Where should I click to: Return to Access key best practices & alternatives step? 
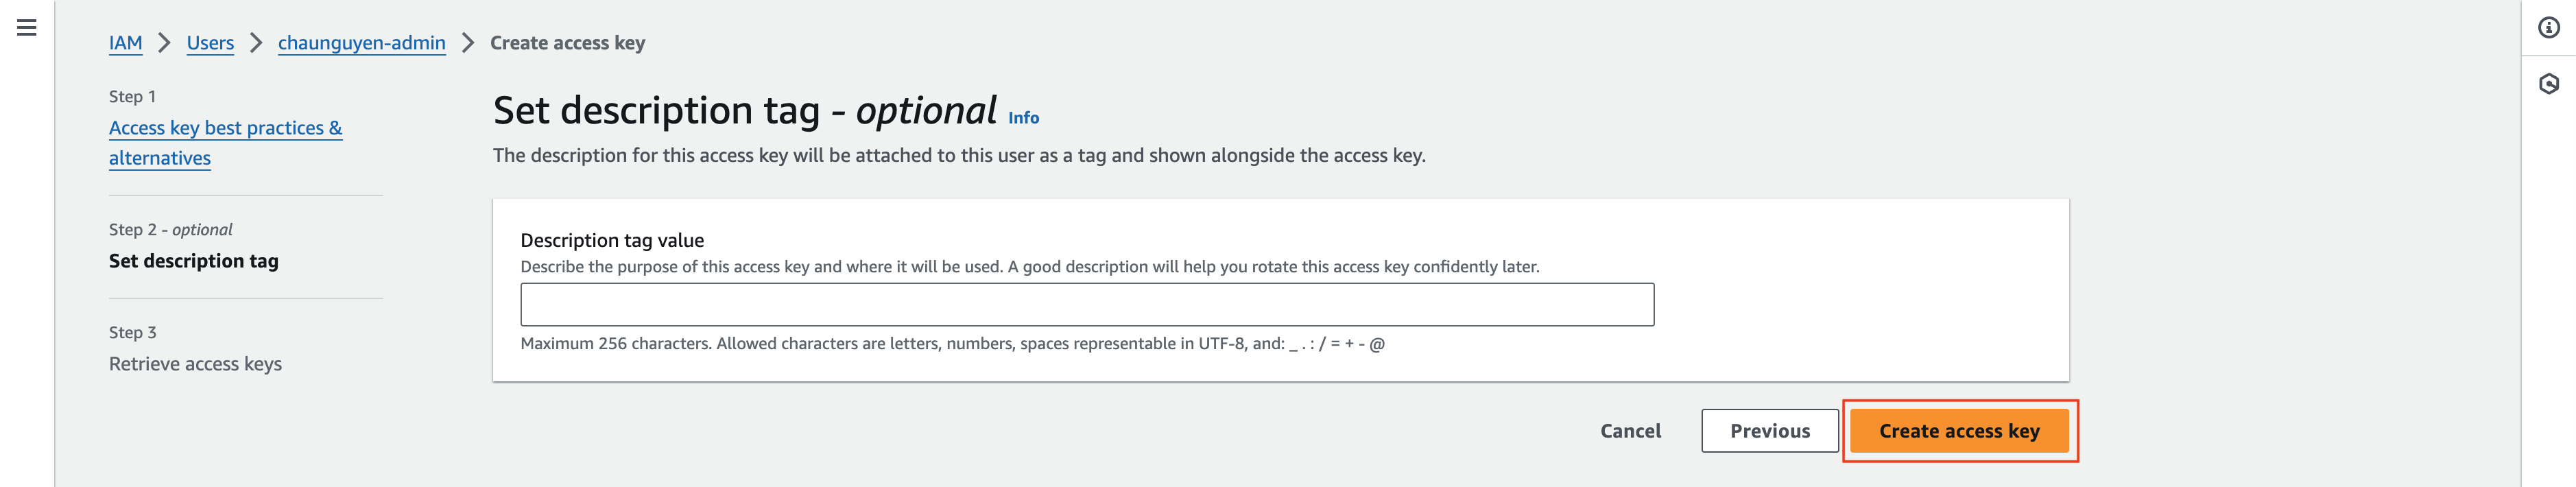pyautogui.click(x=225, y=143)
